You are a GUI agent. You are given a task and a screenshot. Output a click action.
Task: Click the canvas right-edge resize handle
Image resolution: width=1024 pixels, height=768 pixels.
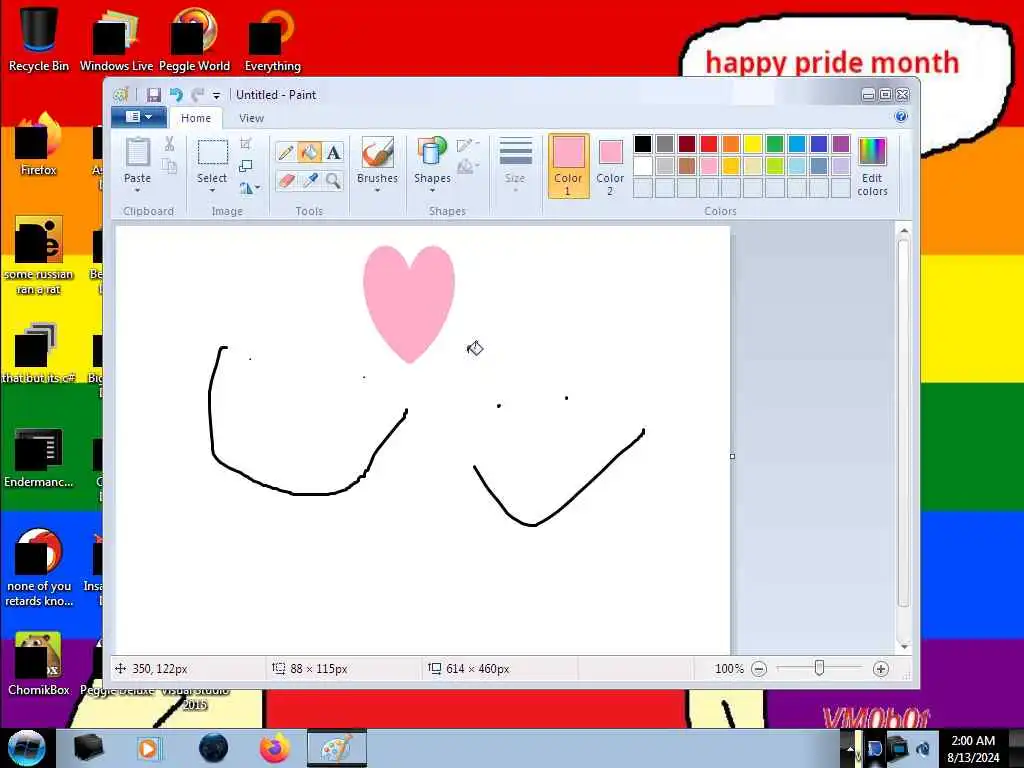click(732, 456)
